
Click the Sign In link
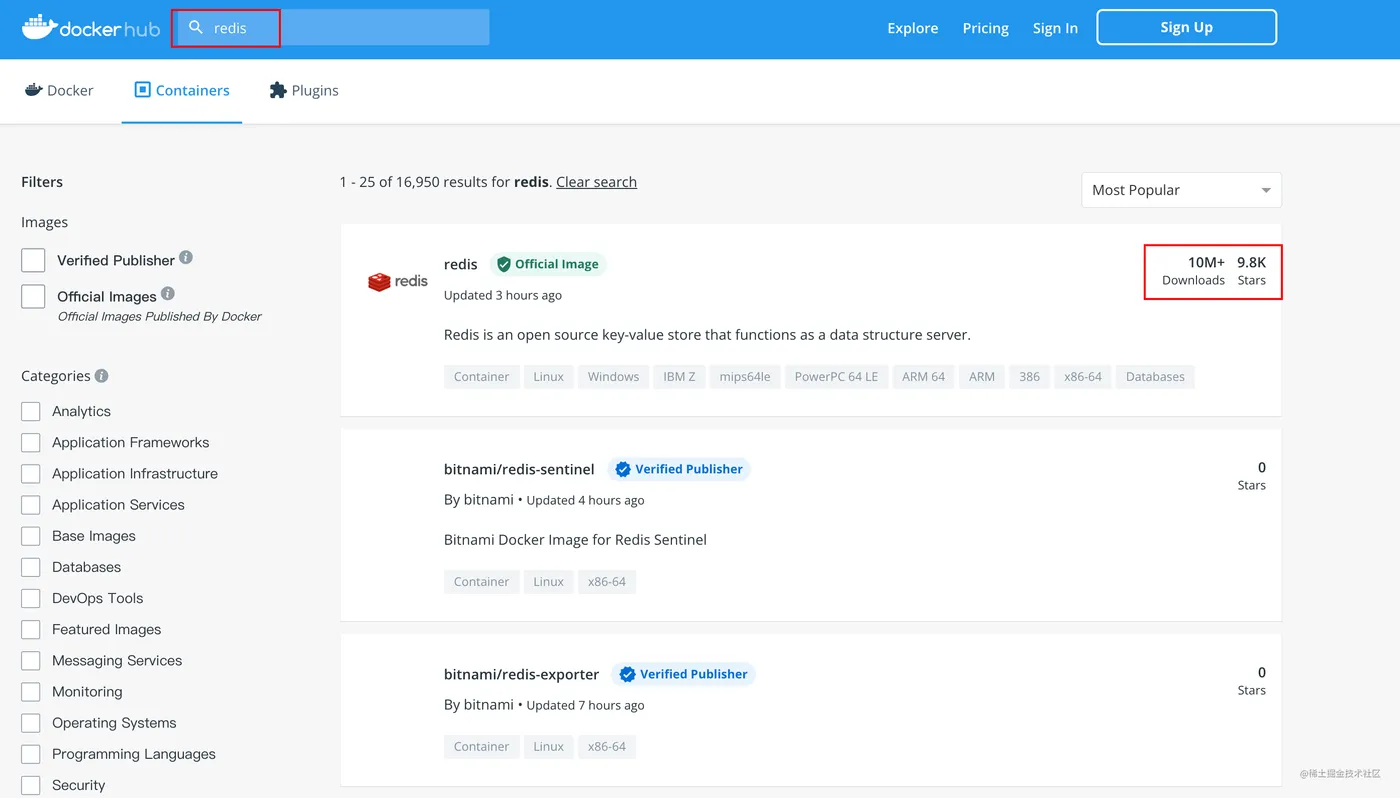(x=1055, y=28)
